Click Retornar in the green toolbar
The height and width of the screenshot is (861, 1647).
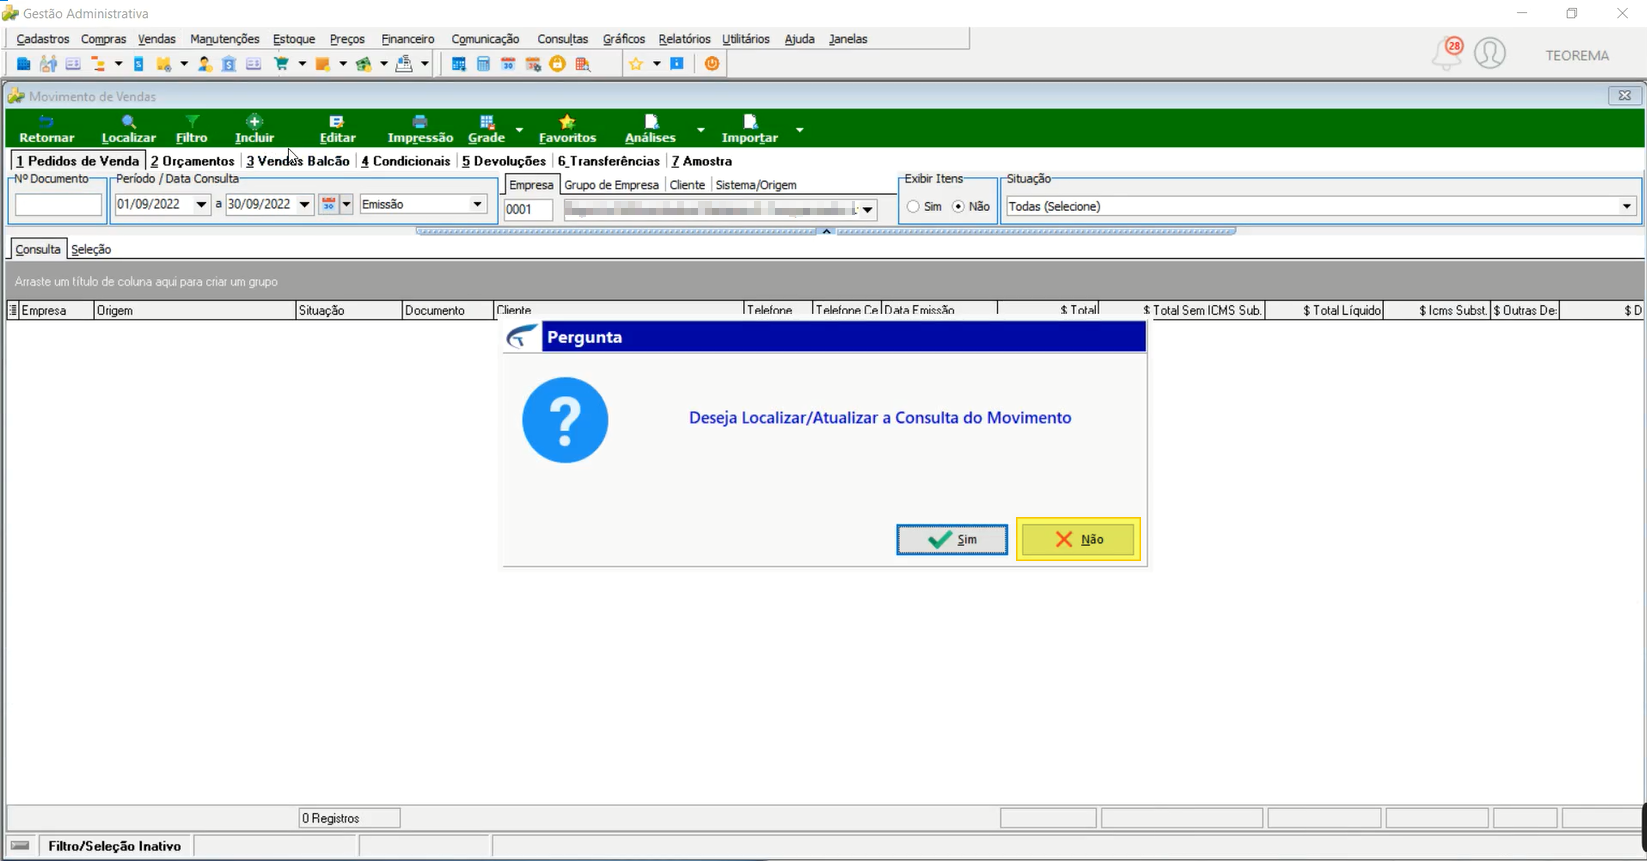47,129
